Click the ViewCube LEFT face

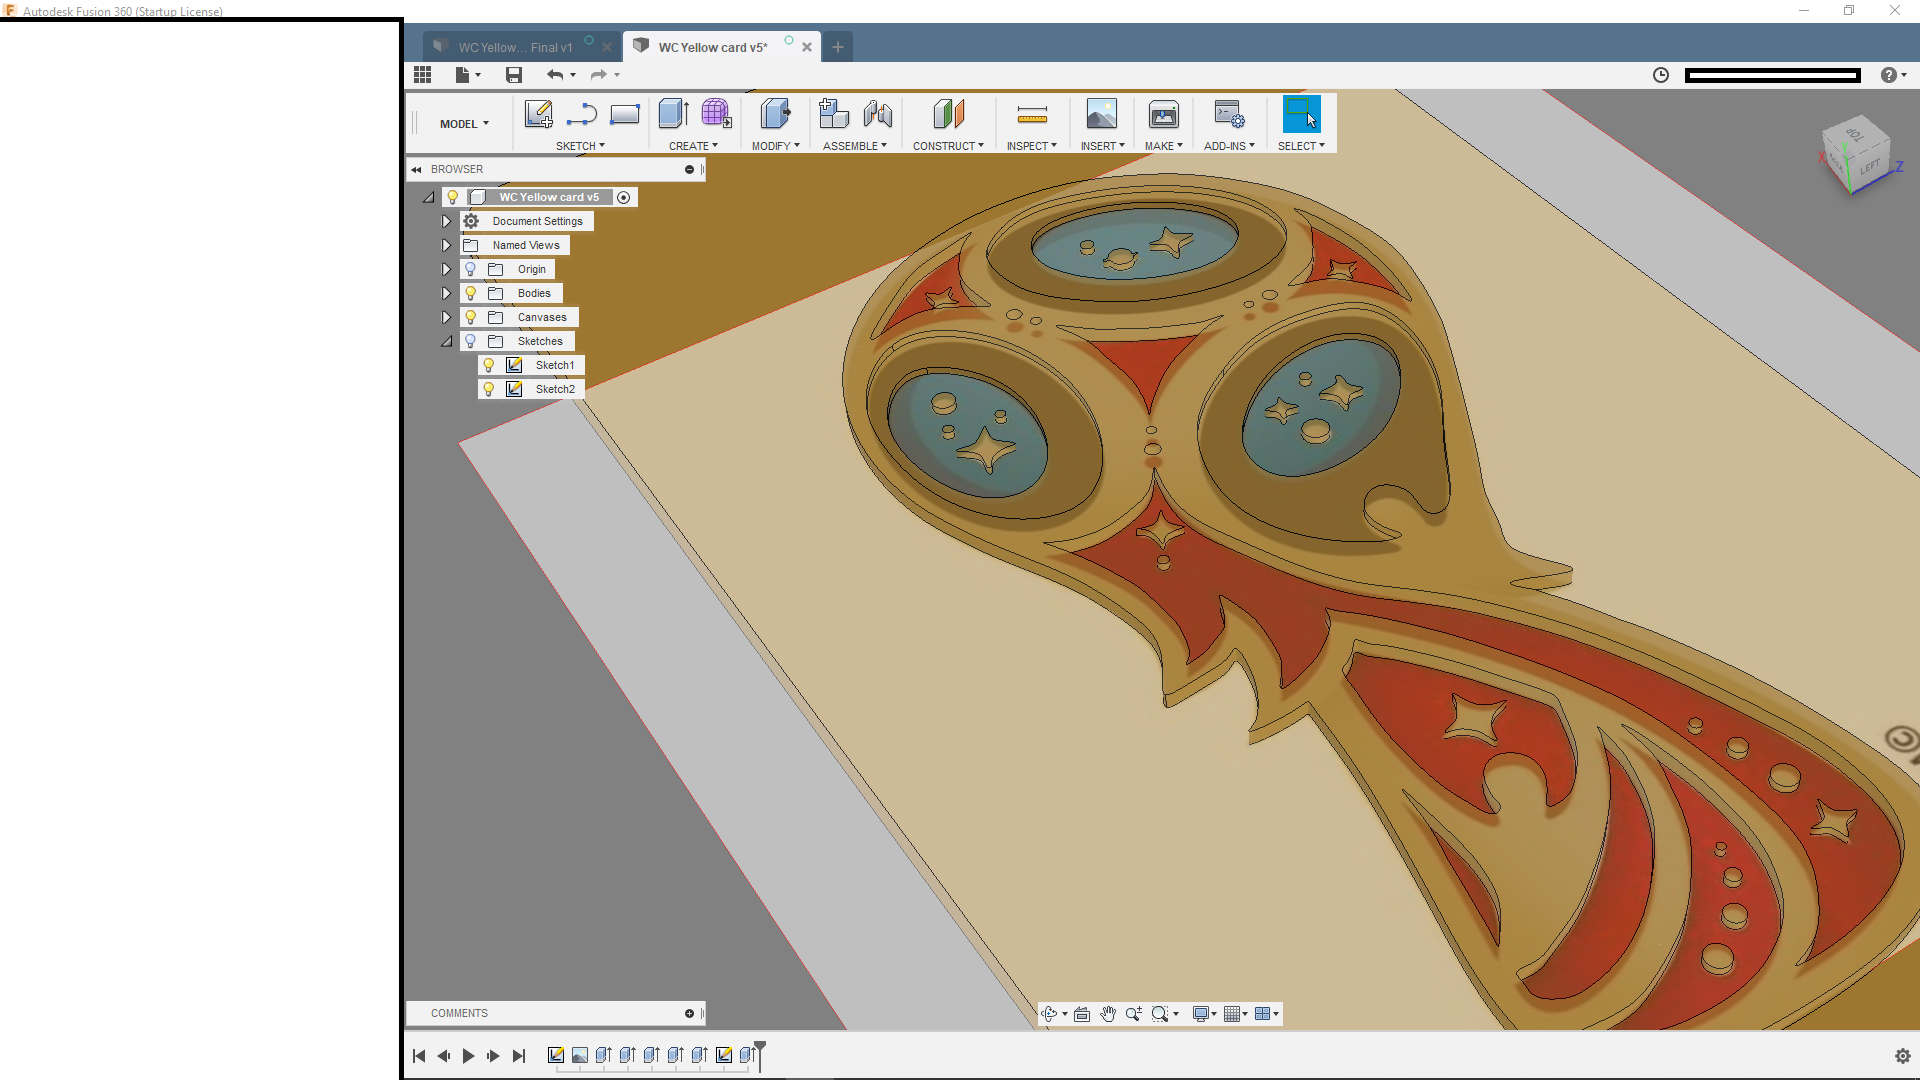[x=1869, y=166]
